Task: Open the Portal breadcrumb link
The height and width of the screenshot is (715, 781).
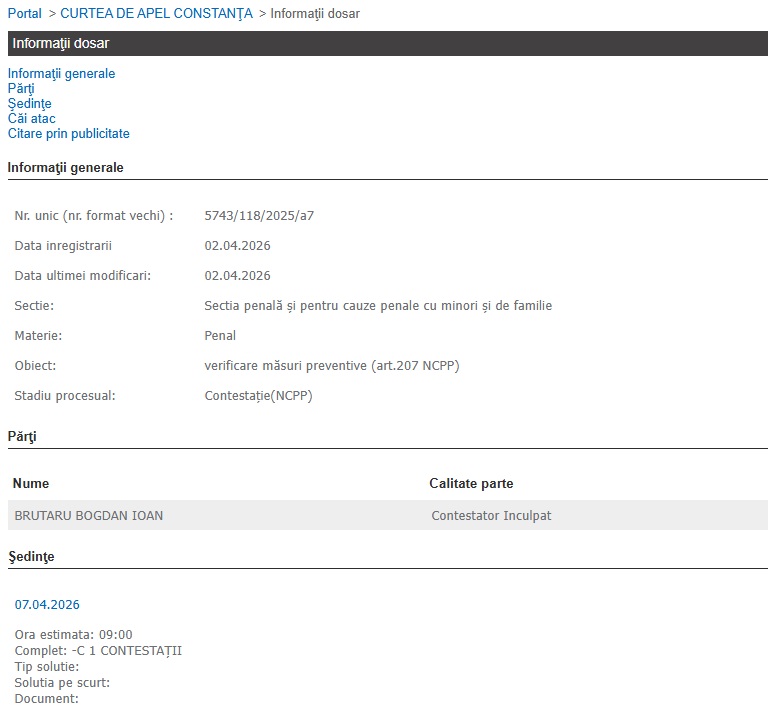Action: [x=25, y=14]
